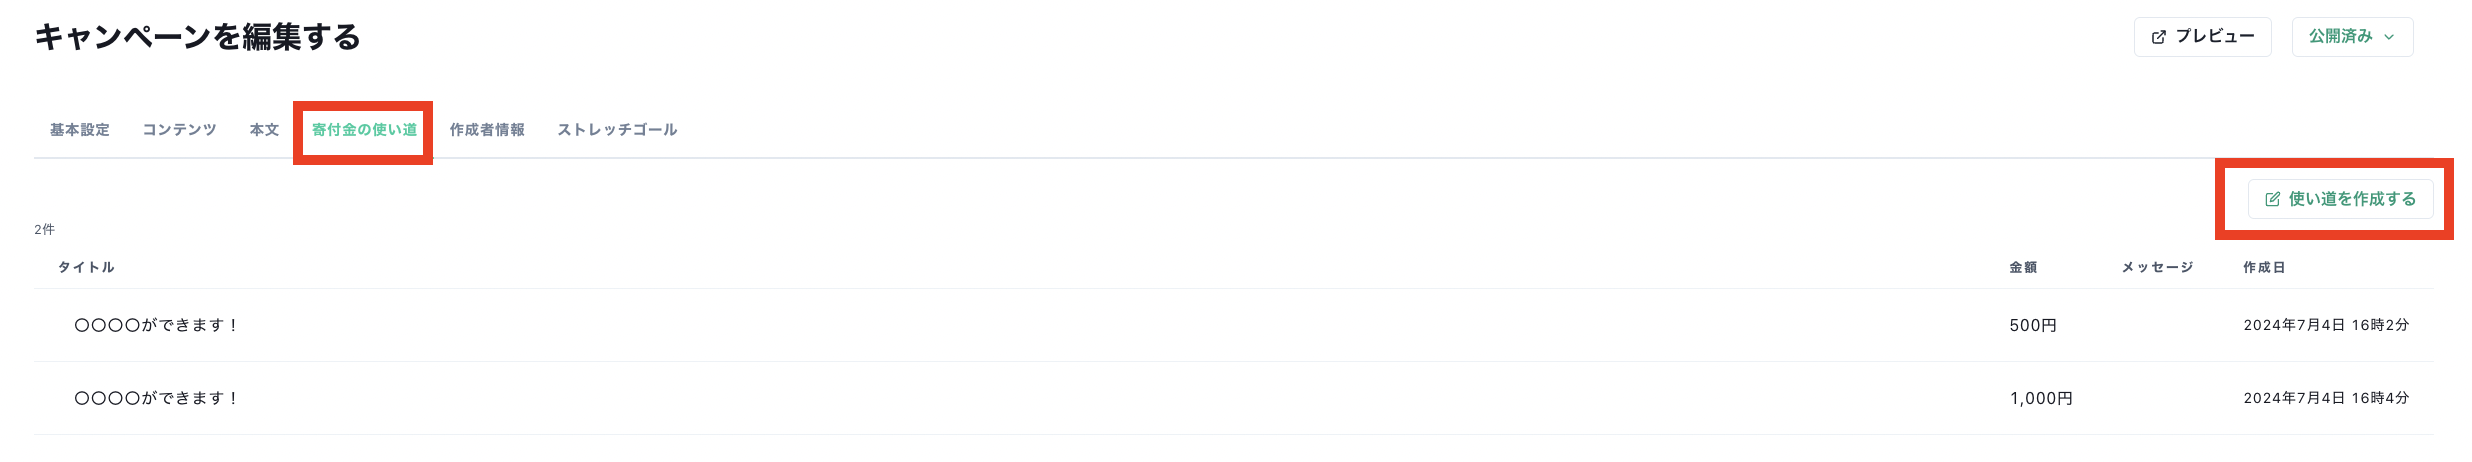Expand the chevron next to 公開済み
This screenshot has width=2472, height=462.
click(2389, 37)
